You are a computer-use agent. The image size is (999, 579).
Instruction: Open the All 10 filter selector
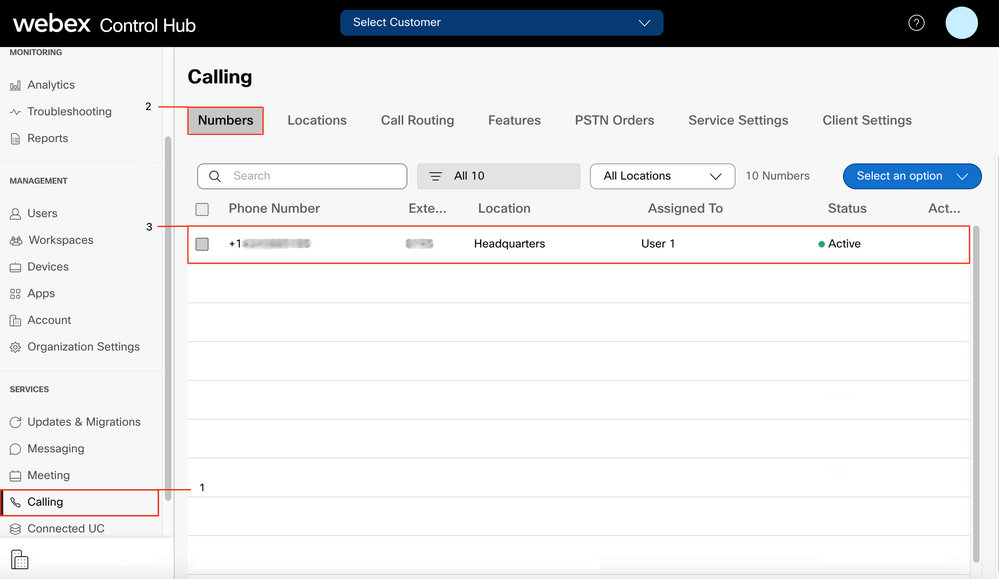tap(498, 176)
